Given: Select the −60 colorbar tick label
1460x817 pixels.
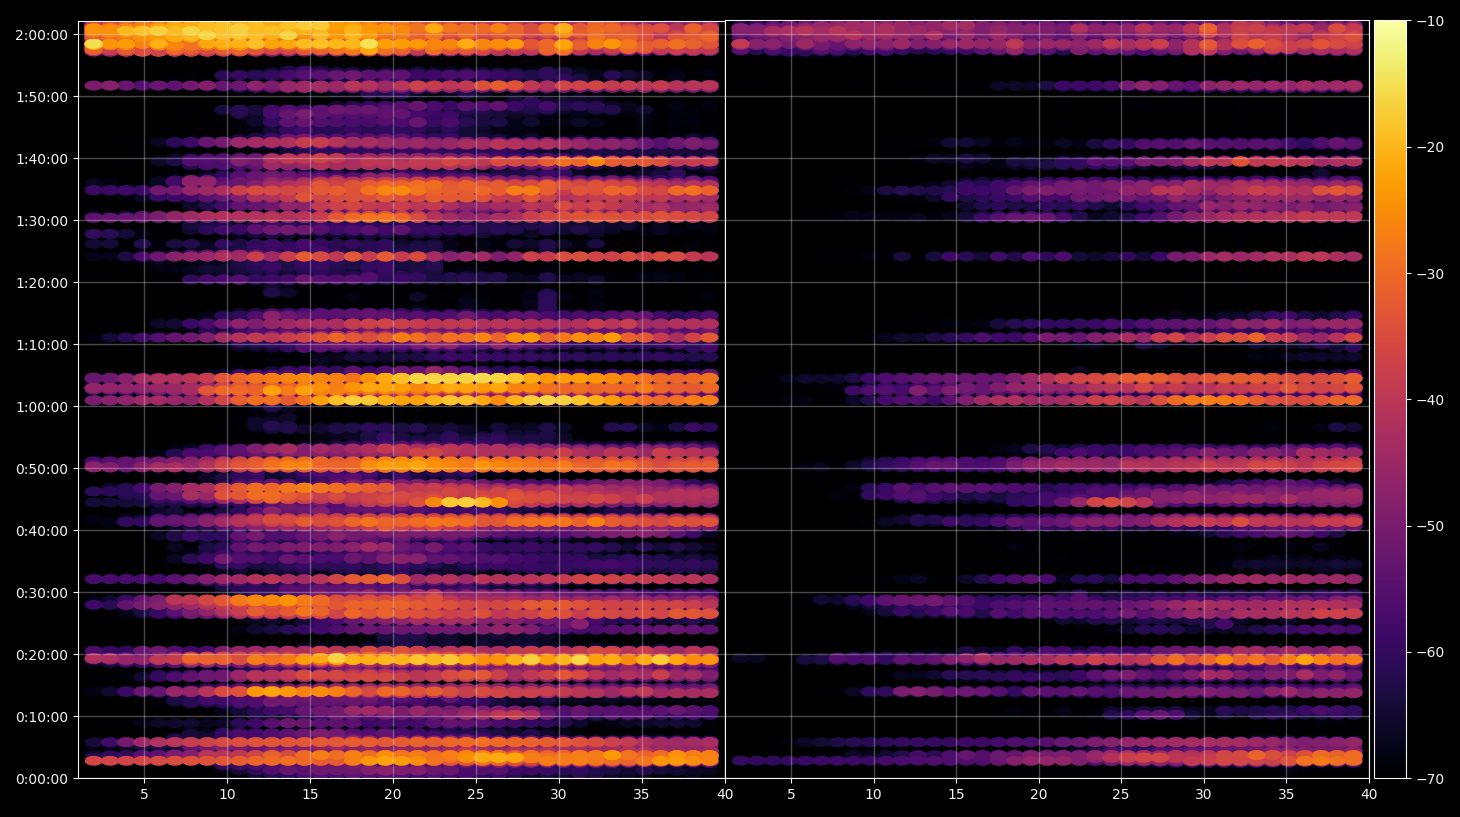Looking at the screenshot, I should click(1430, 652).
